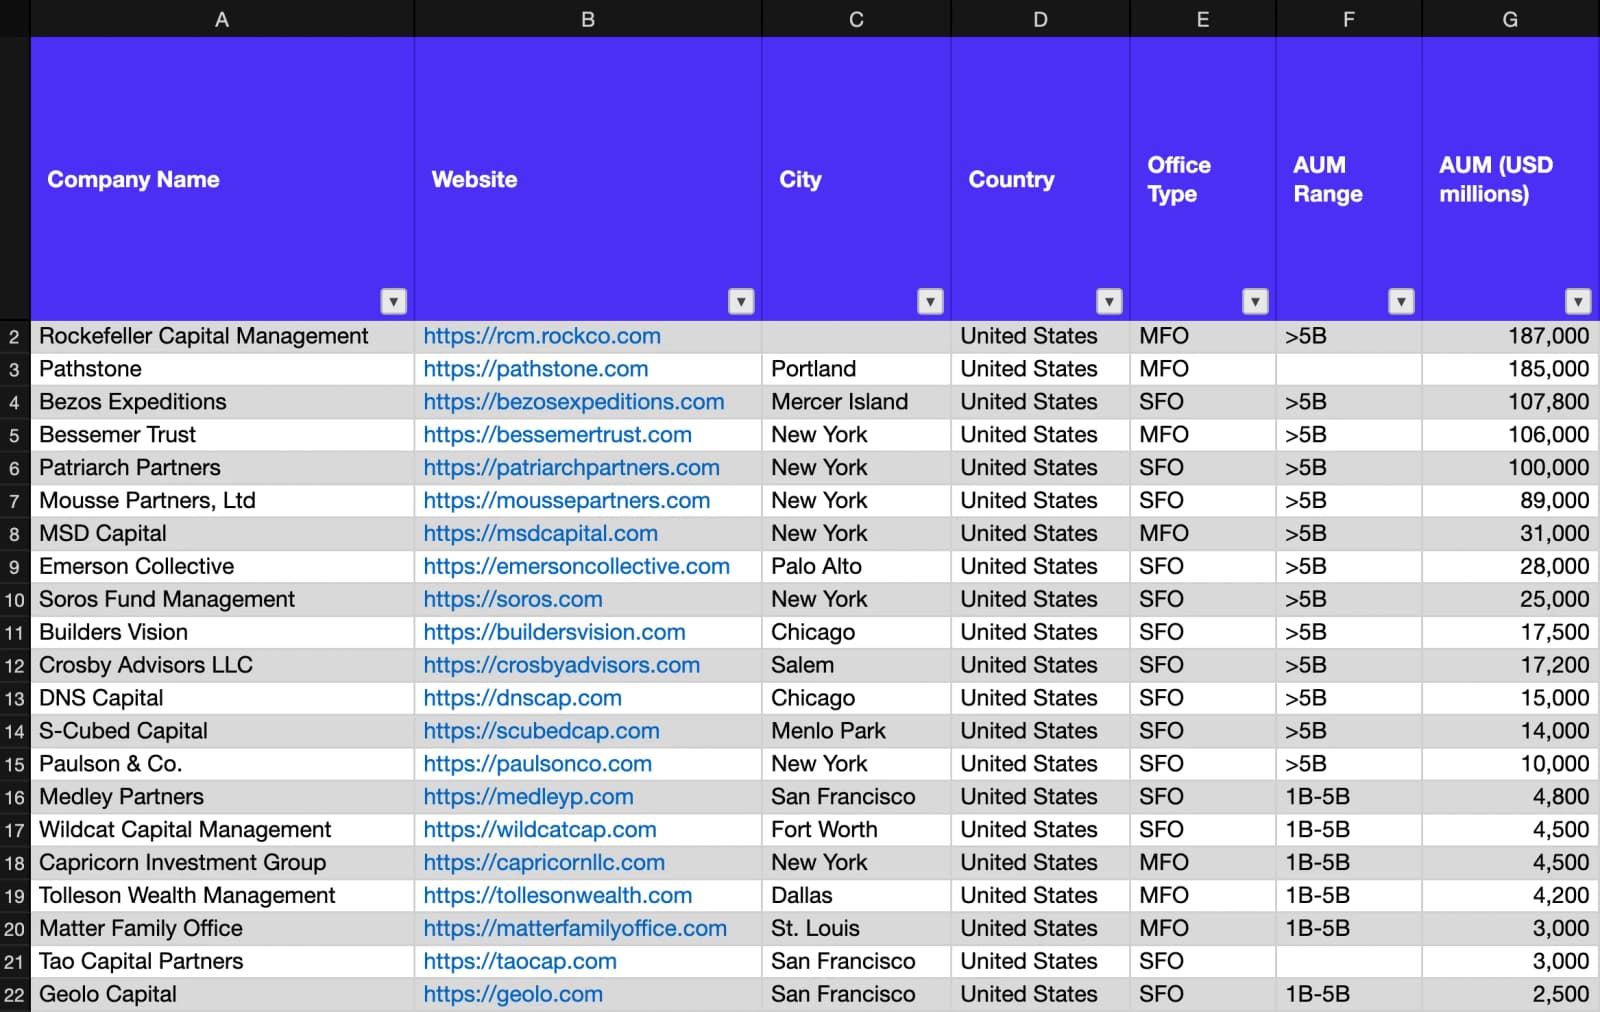Open the soros.com link

tap(513, 599)
